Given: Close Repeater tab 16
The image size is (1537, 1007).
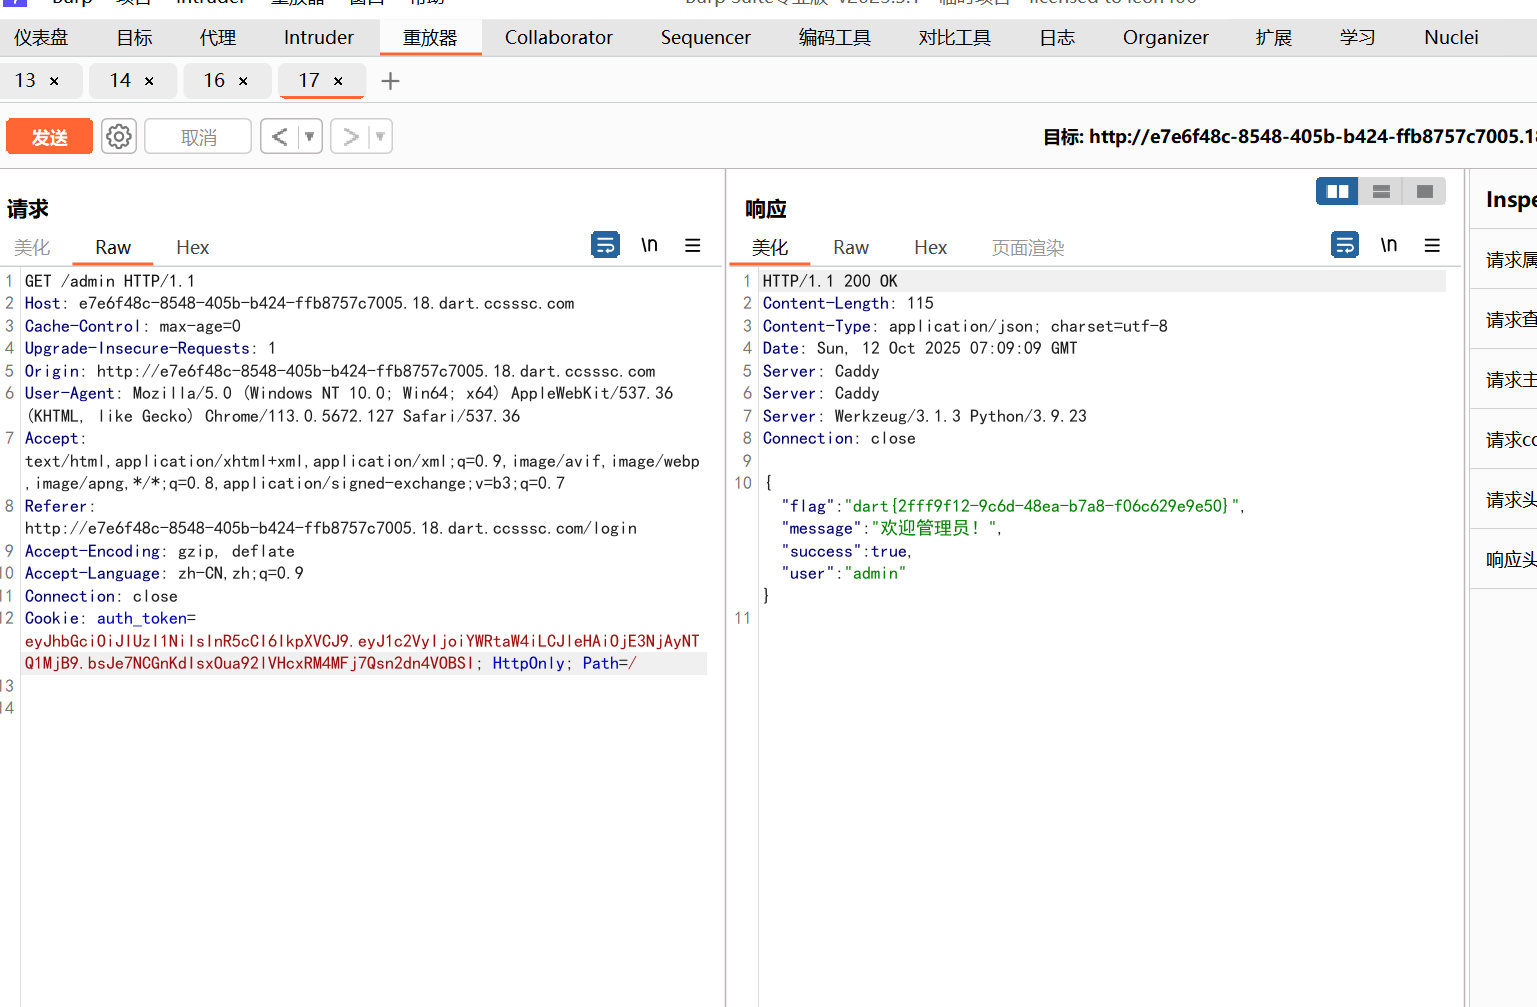Looking at the screenshot, I should coord(243,81).
